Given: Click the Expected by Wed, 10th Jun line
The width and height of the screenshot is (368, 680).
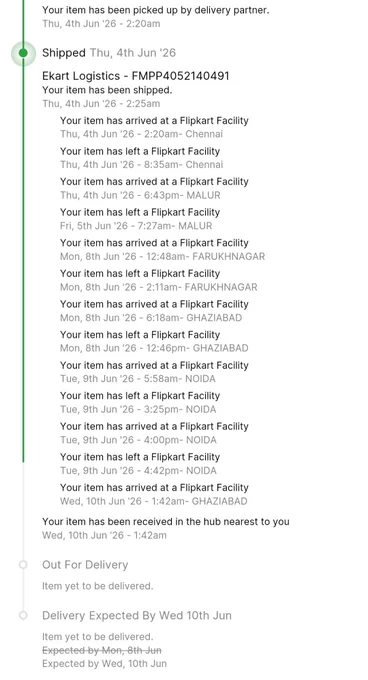Looking at the screenshot, I should [104, 664].
